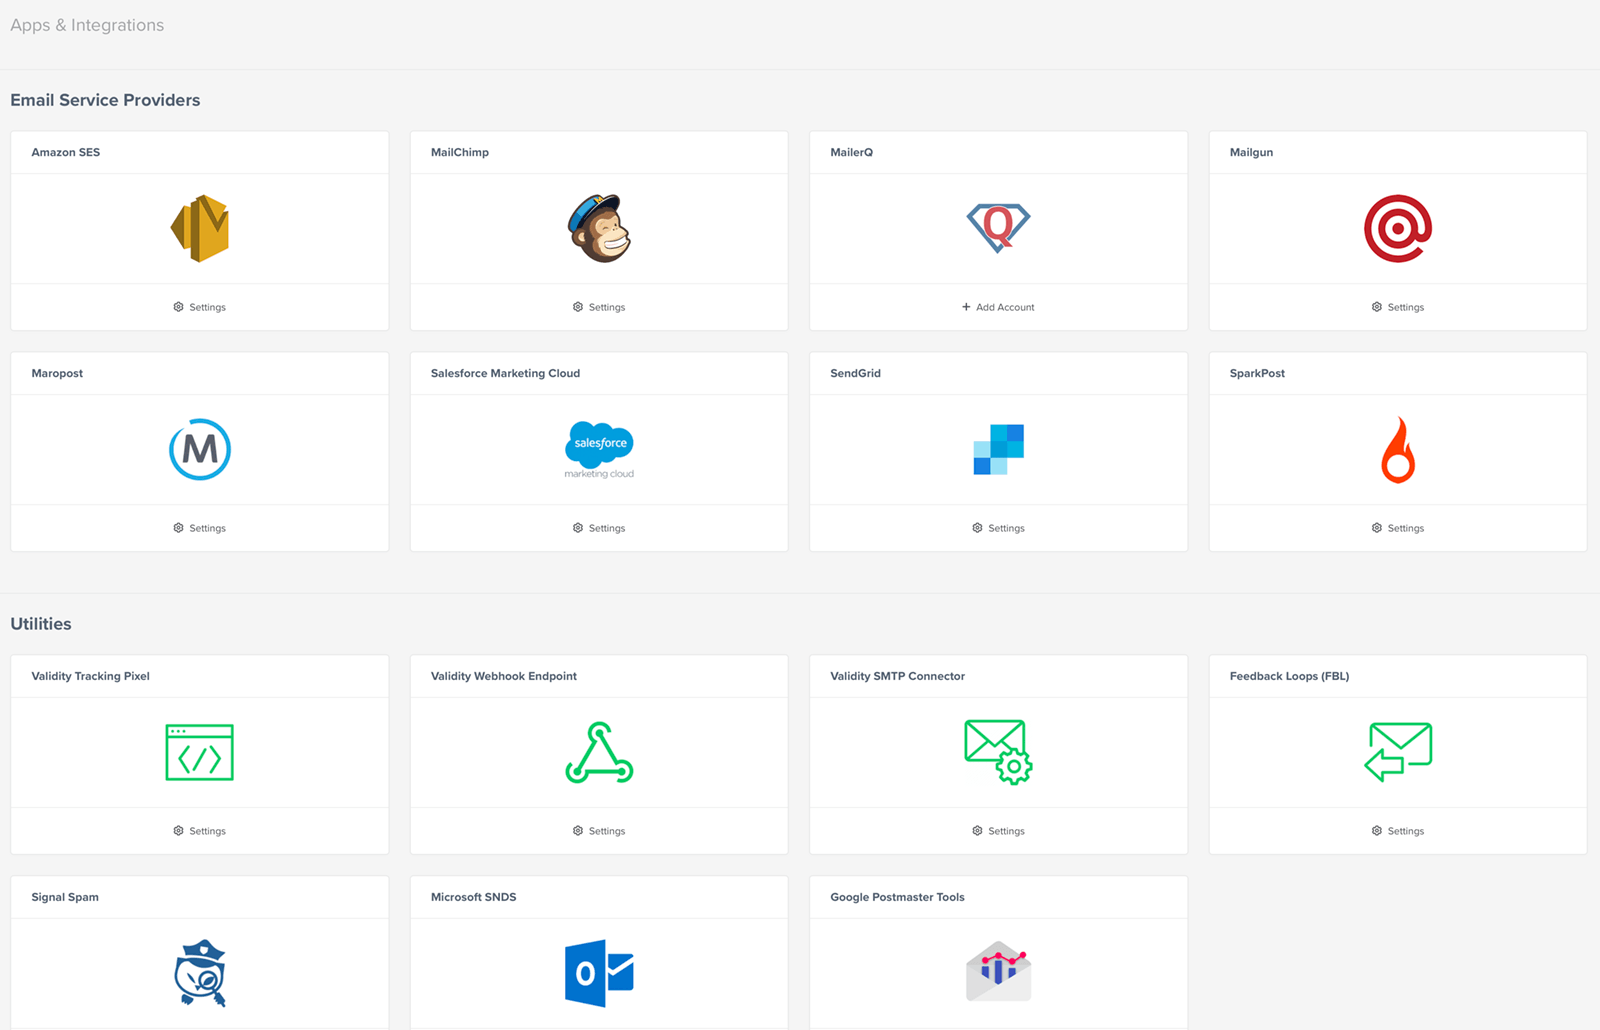
Task: Click the Validity Webhook Endpoint icon
Action: click(599, 752)
